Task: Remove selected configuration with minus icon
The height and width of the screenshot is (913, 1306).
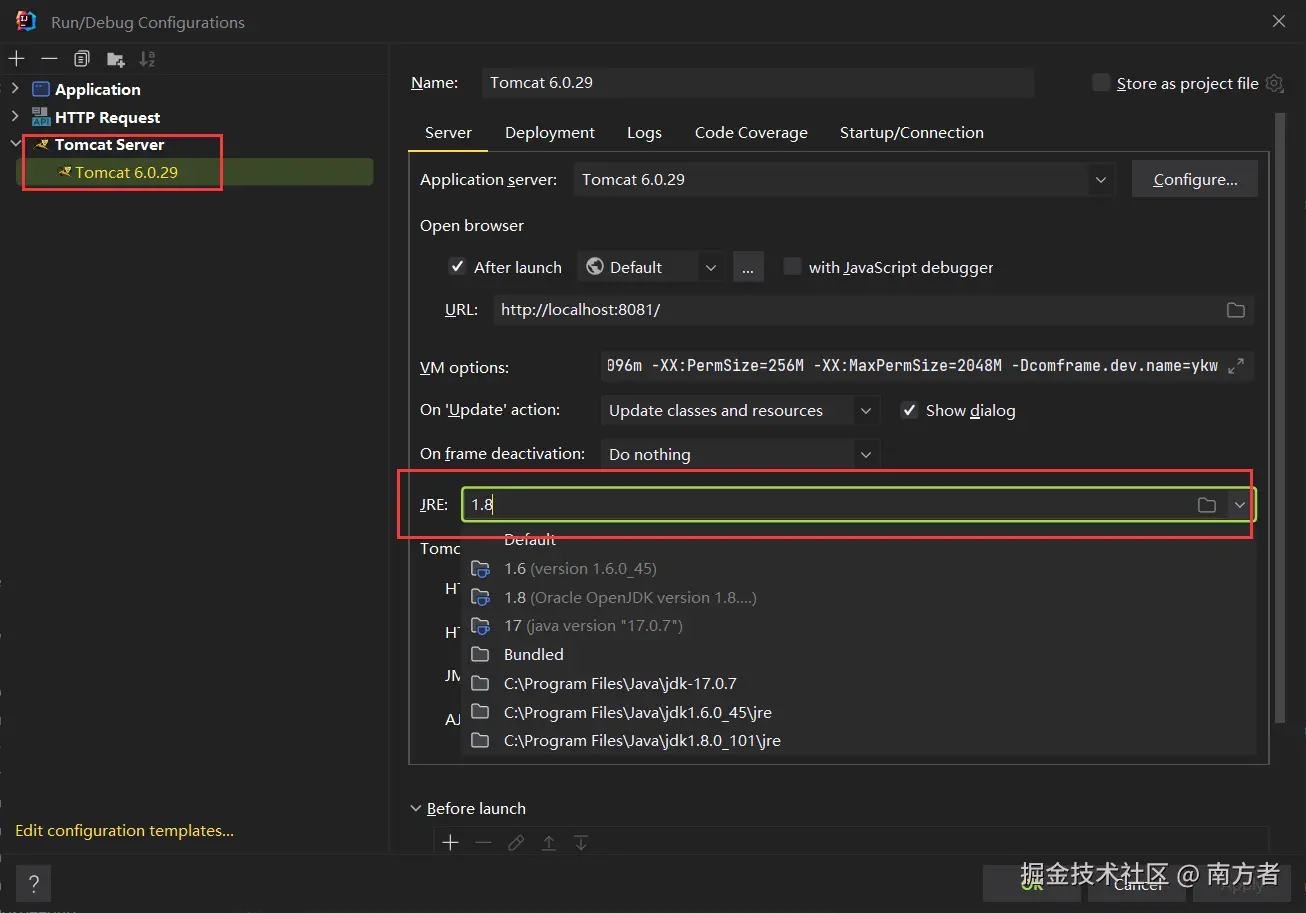Action: 49,59
